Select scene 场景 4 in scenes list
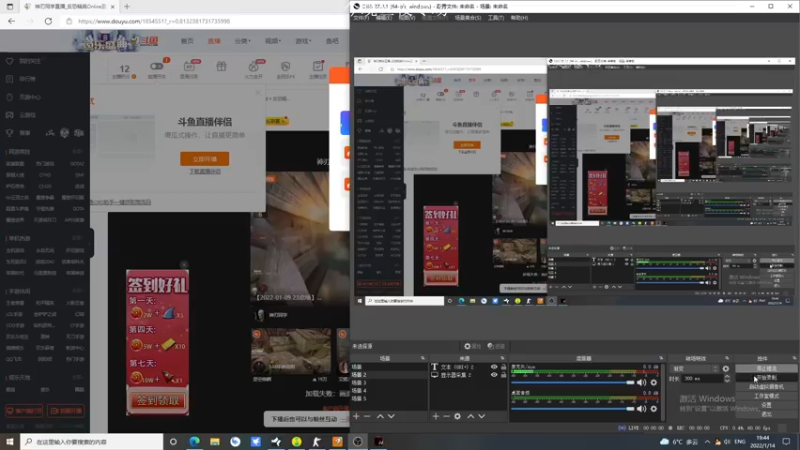800x450 pixels. (x=389, y=391)
